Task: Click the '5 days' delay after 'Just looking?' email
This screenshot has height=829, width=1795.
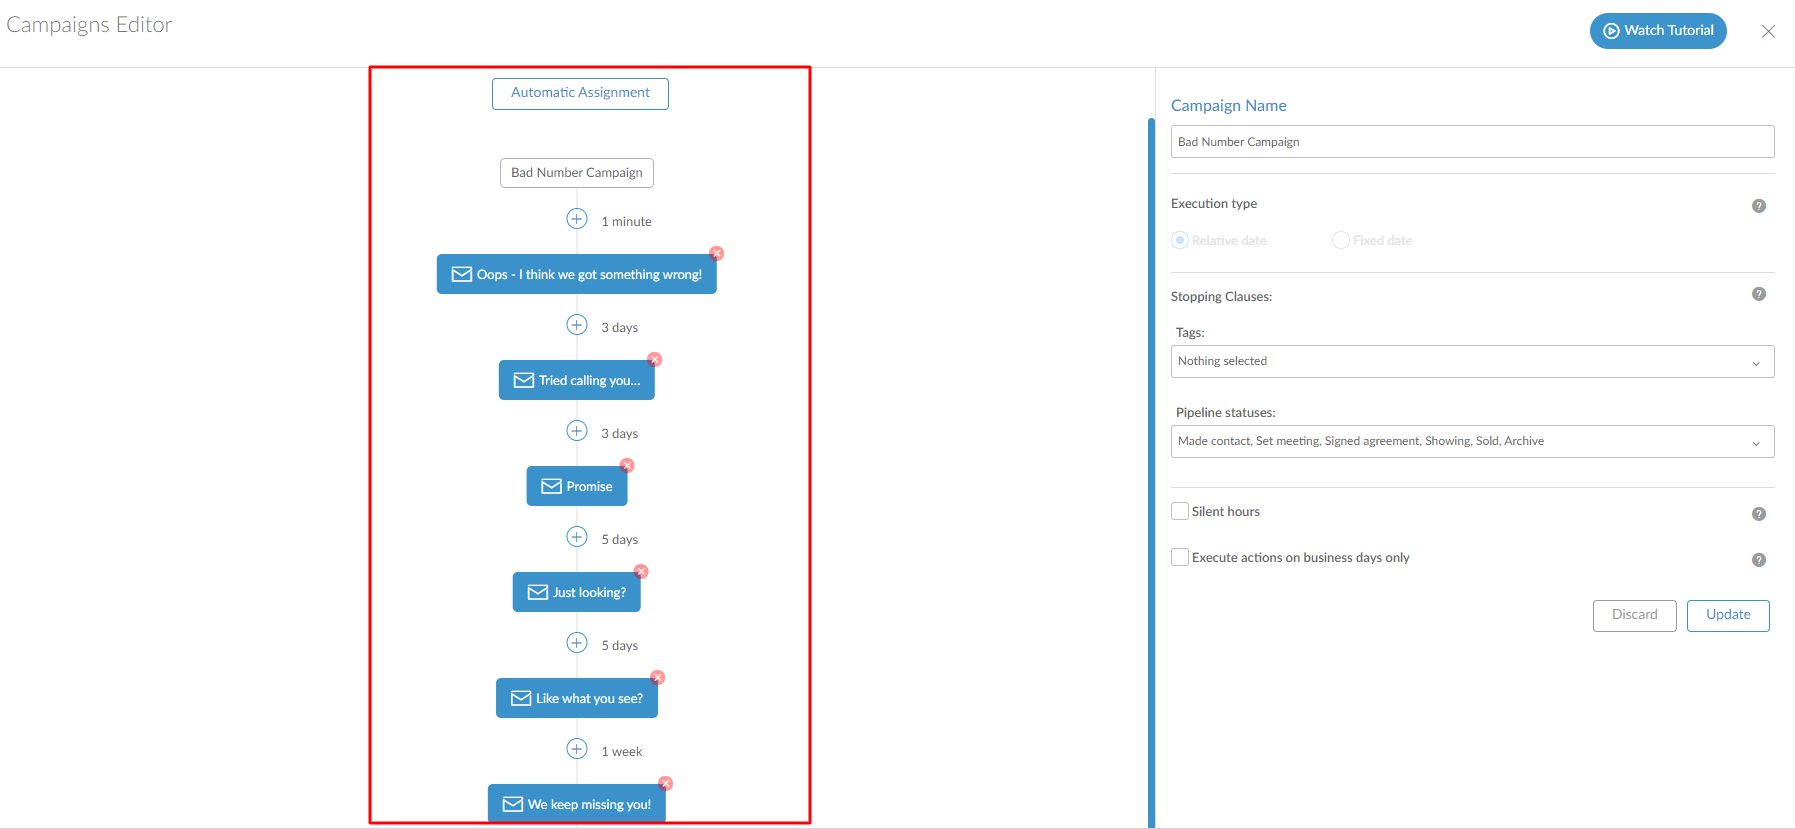Action: click(x=619, y=646)
